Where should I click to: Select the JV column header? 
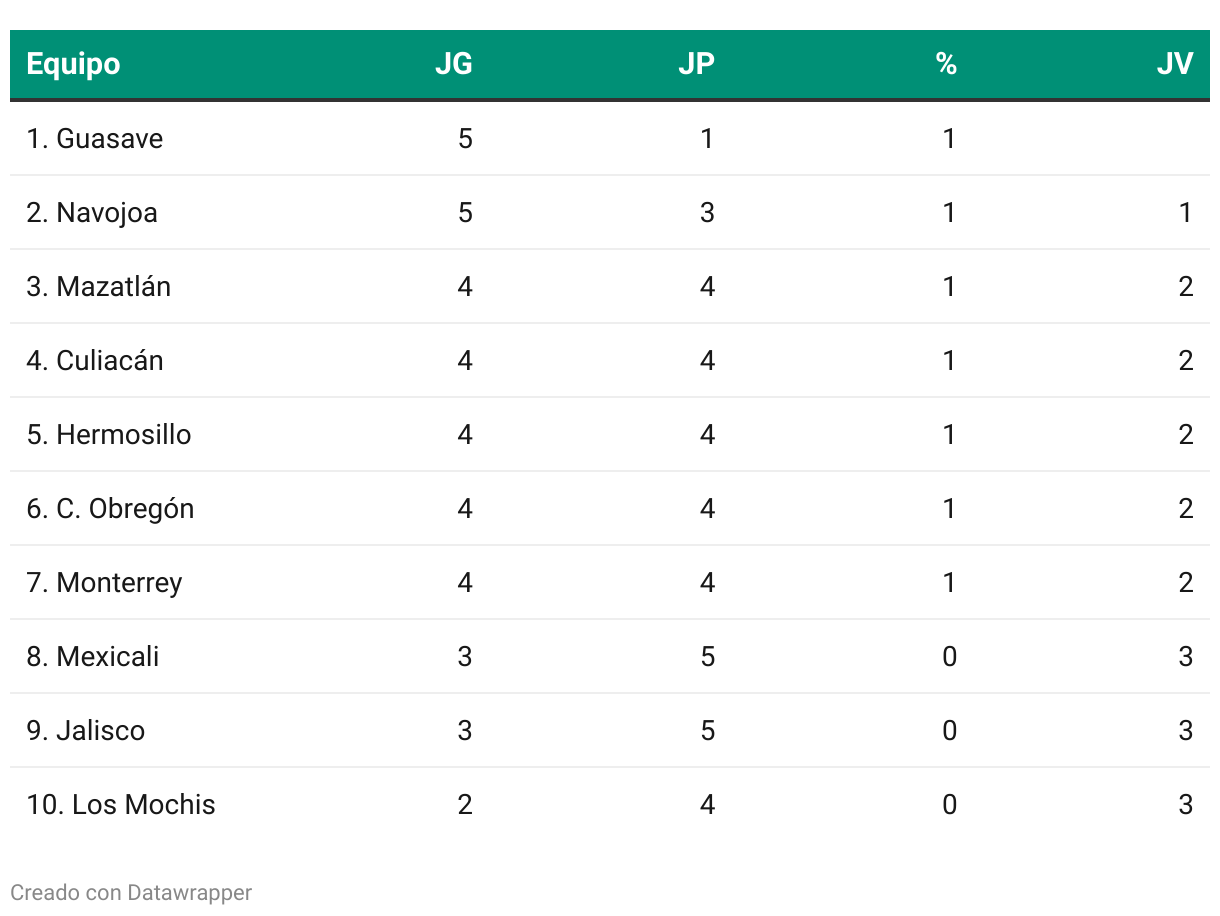click(1175, 64)
